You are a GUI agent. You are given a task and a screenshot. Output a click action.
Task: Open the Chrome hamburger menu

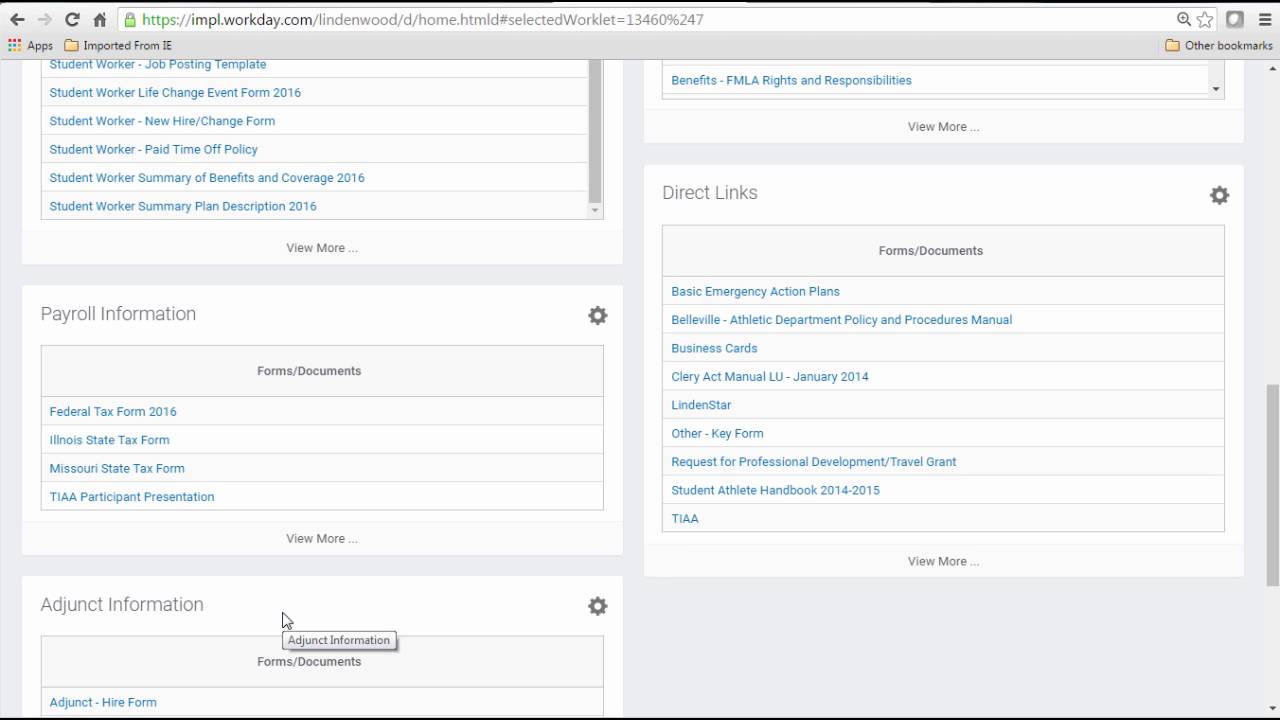pos(1263,19)
